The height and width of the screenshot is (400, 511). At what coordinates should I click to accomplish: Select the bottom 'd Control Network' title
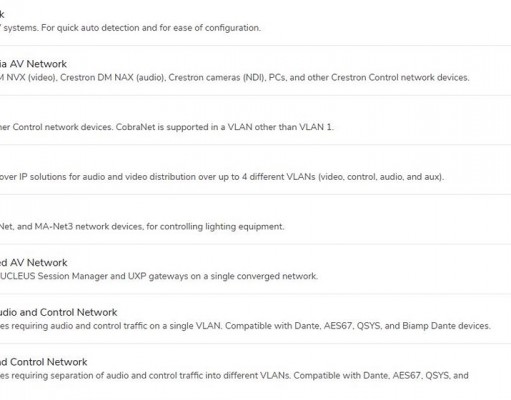click(x=44, y=362)
